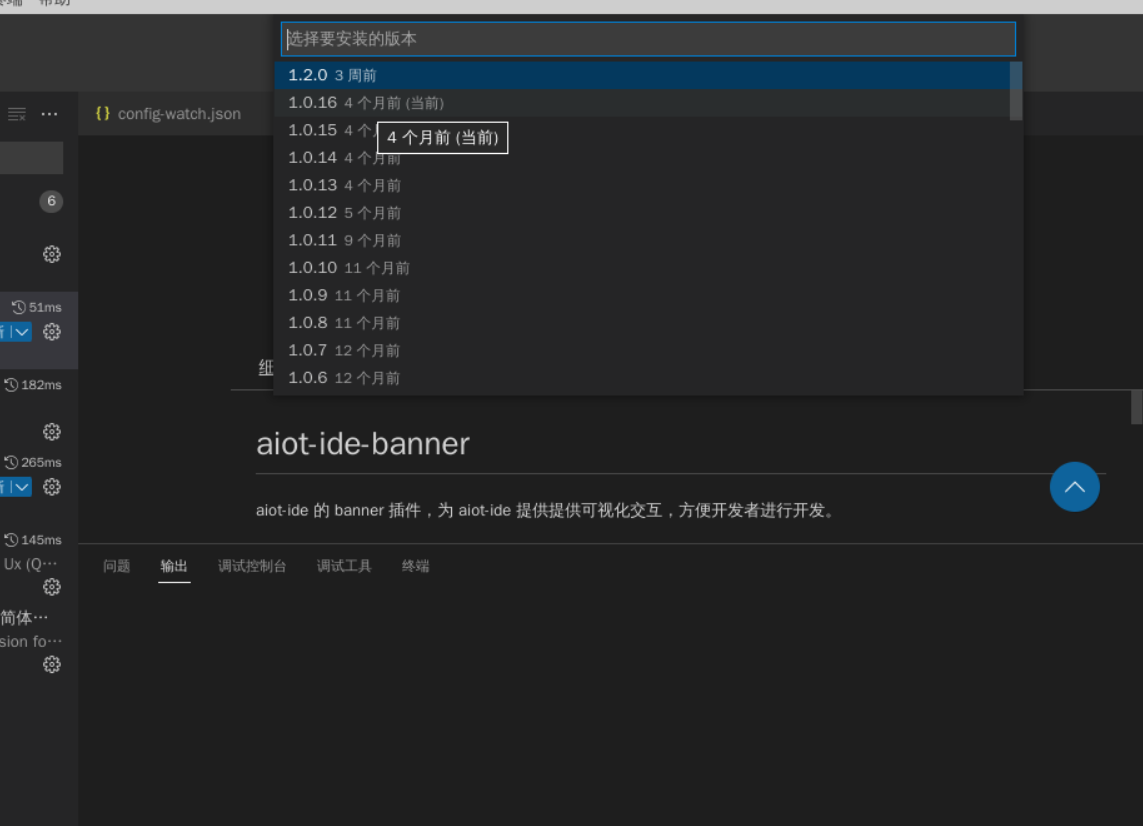Viewport: 1143px width, 826px height.
Task: Click the 265ms activation time icon
Action: coord(11,462)
